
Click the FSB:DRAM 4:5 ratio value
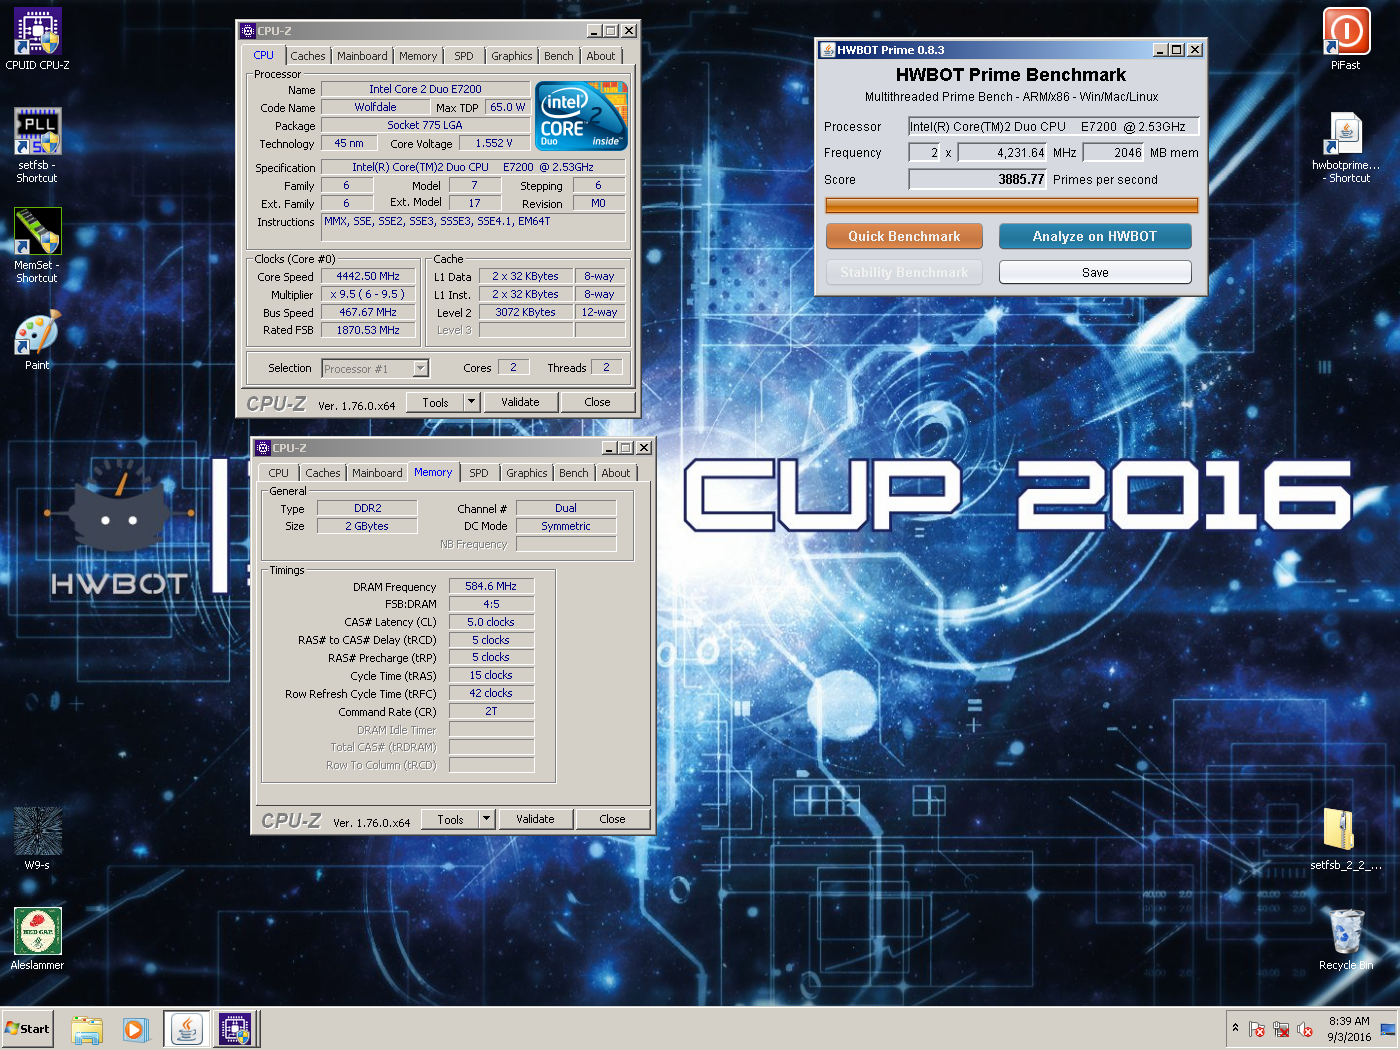[x=491, y=604]
